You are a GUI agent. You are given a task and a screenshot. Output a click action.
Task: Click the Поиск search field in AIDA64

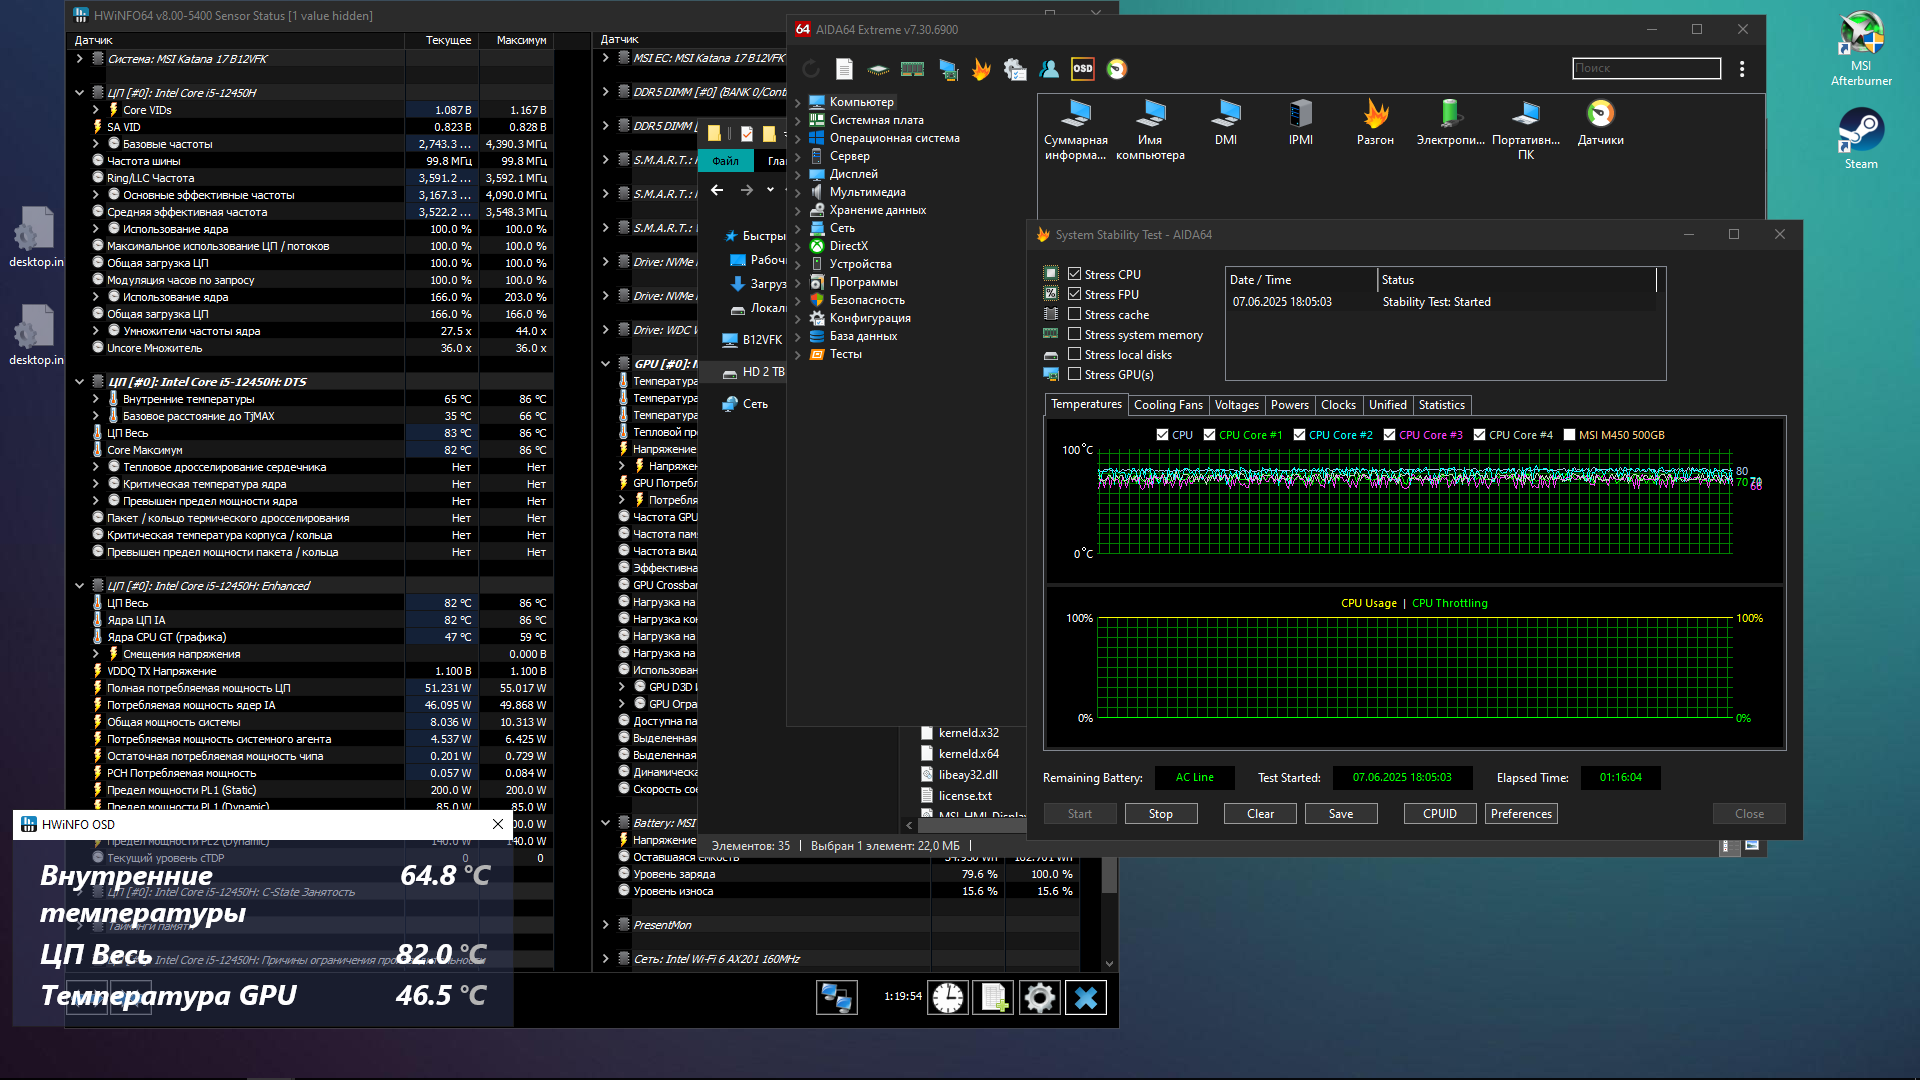pos(1646,68)
